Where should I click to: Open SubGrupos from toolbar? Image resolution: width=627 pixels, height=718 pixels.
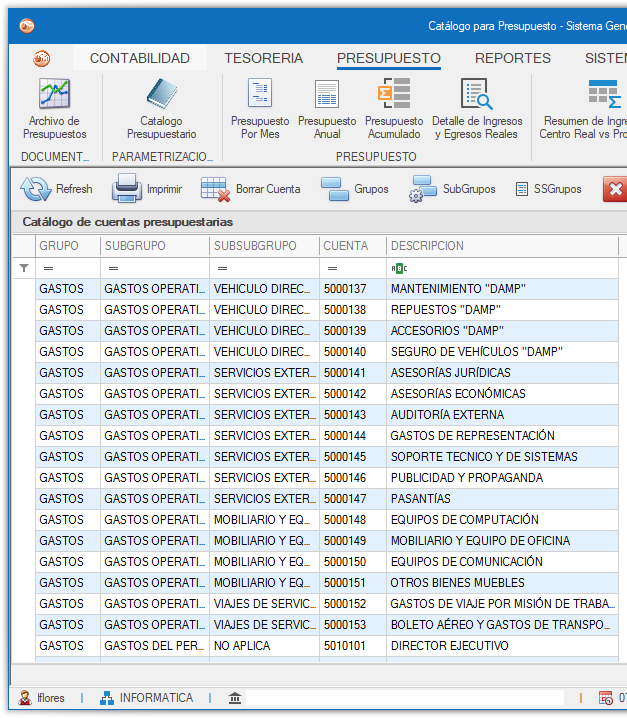click(x=452, y=189)
